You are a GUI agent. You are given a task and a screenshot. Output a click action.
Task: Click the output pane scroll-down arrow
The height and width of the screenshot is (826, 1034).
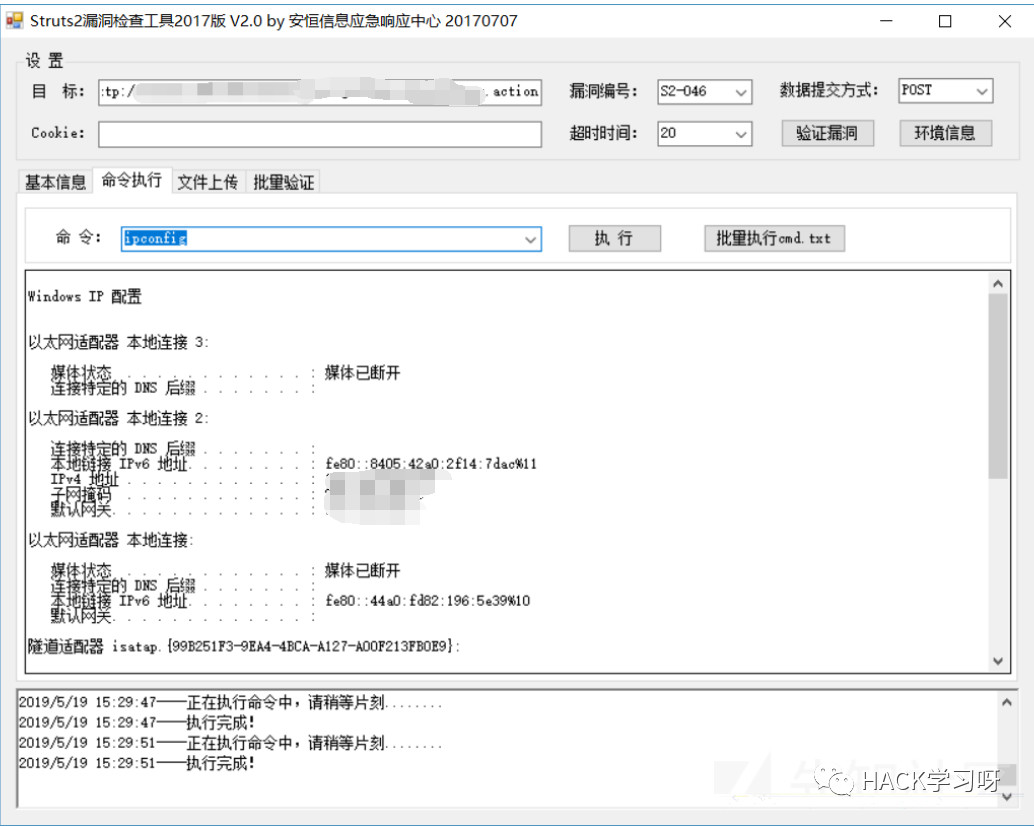(x=998, y=661)
